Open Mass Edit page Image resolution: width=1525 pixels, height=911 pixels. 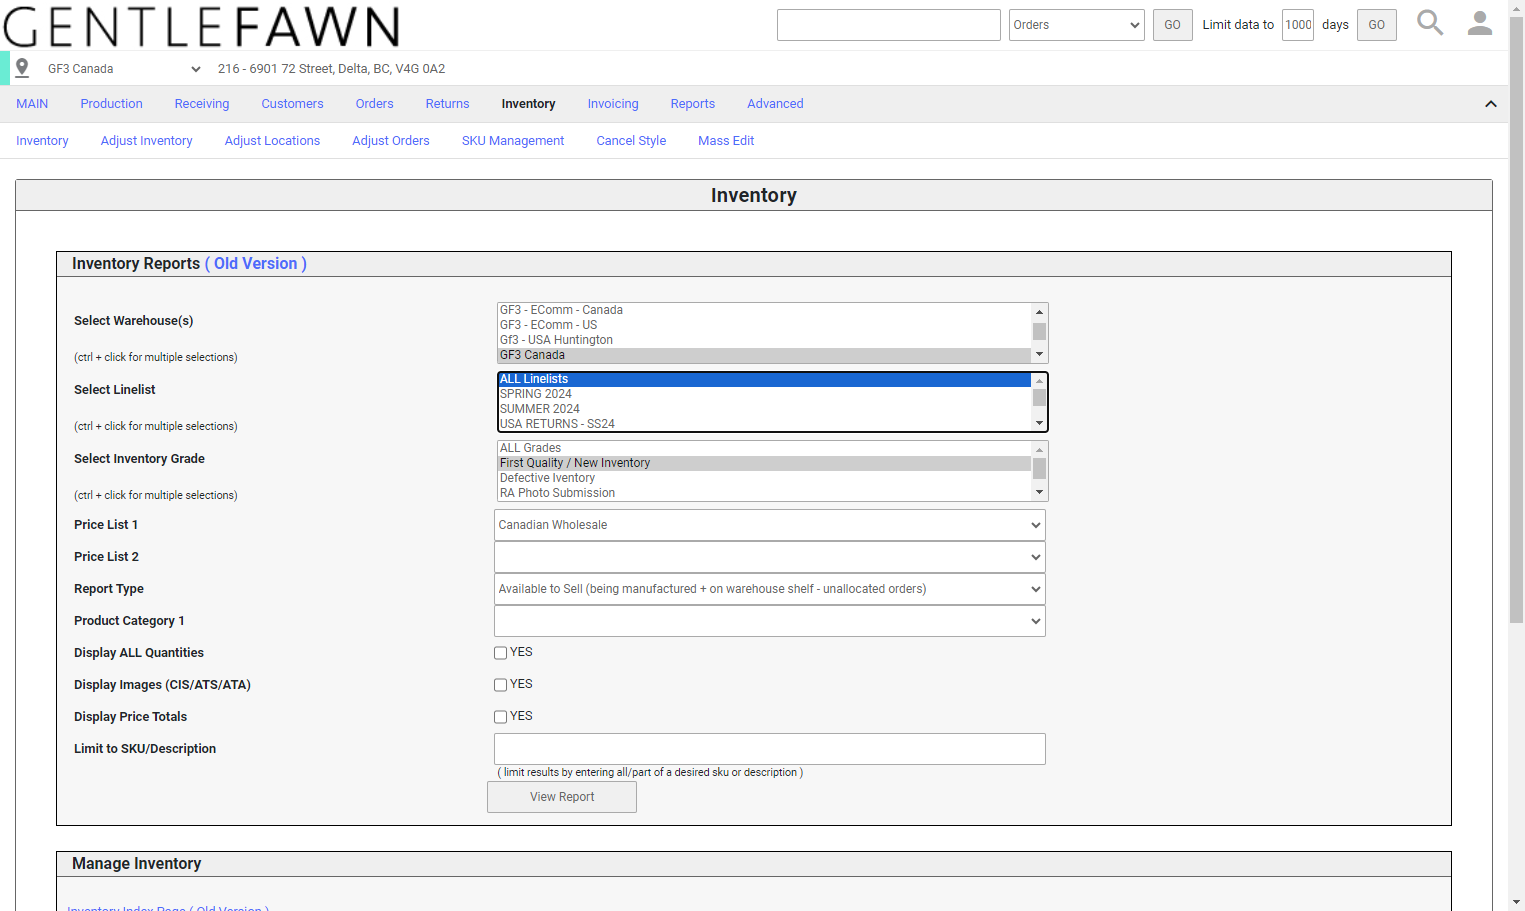(726, 141)
